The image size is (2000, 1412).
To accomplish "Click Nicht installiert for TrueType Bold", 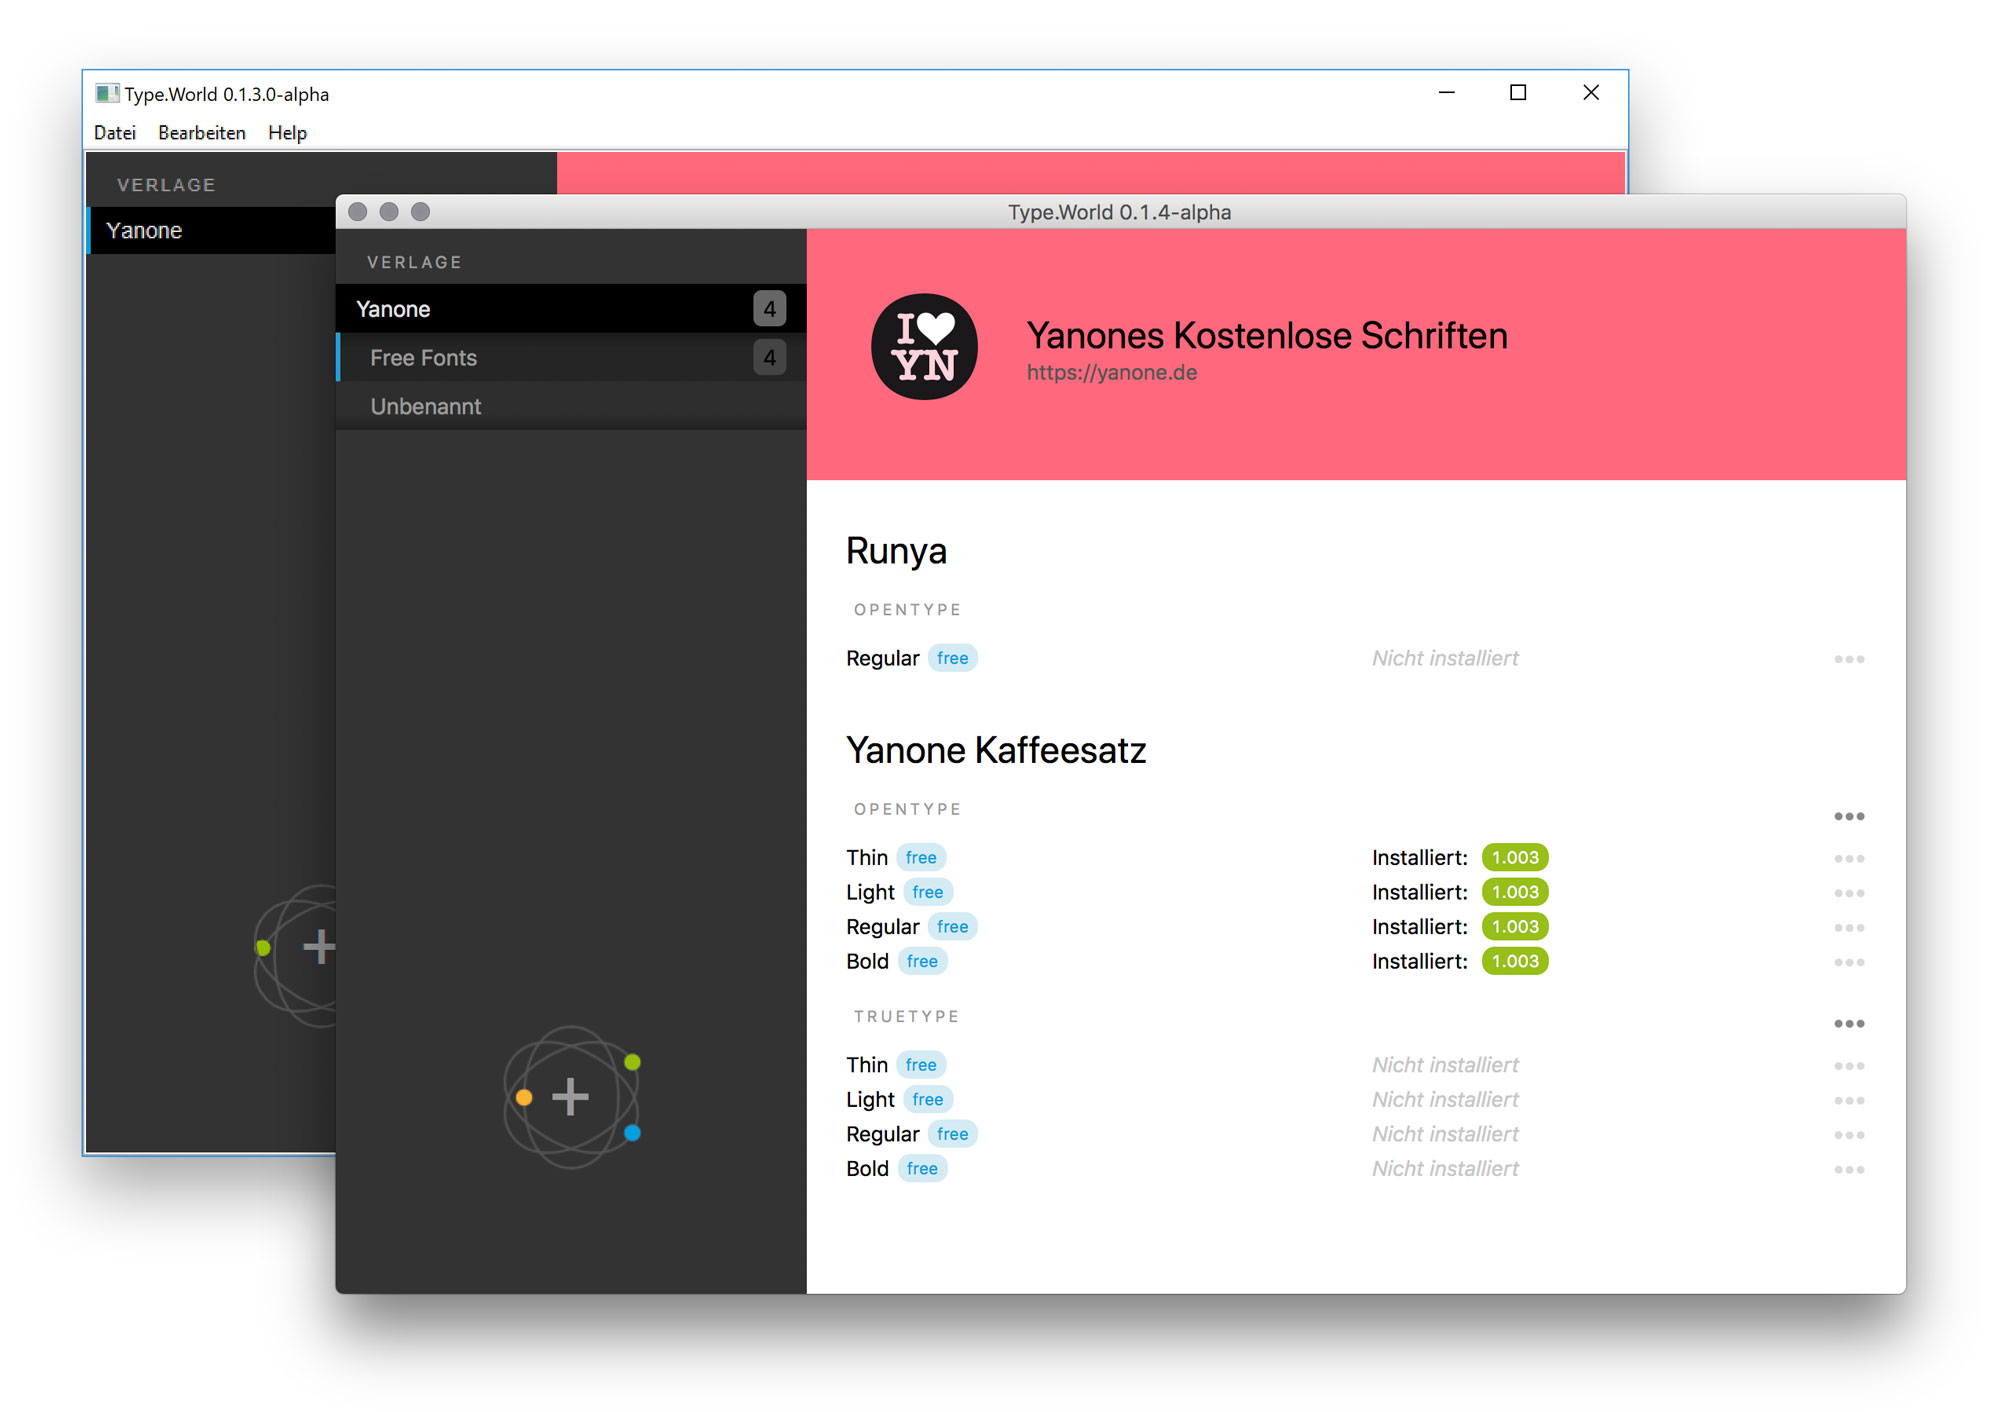I will point(1445,1168).
